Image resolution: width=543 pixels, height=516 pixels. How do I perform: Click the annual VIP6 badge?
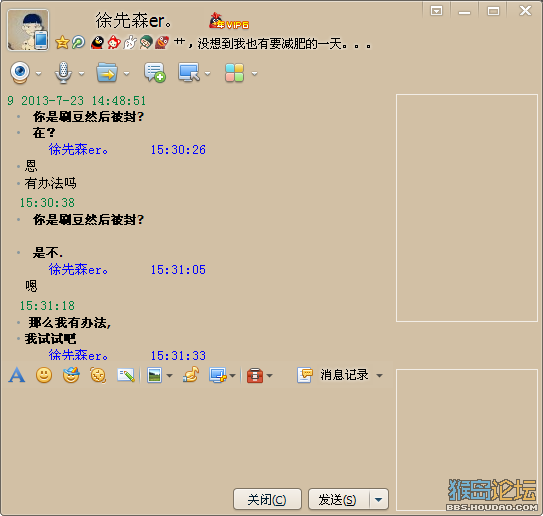point(229,21)
